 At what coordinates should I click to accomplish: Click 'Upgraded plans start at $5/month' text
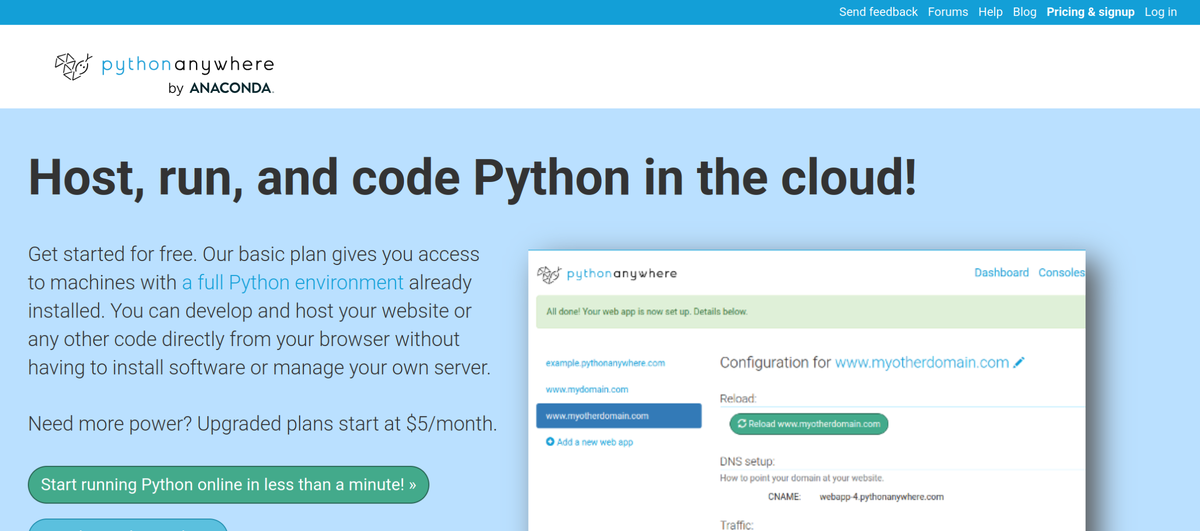(x=346, y=423)
